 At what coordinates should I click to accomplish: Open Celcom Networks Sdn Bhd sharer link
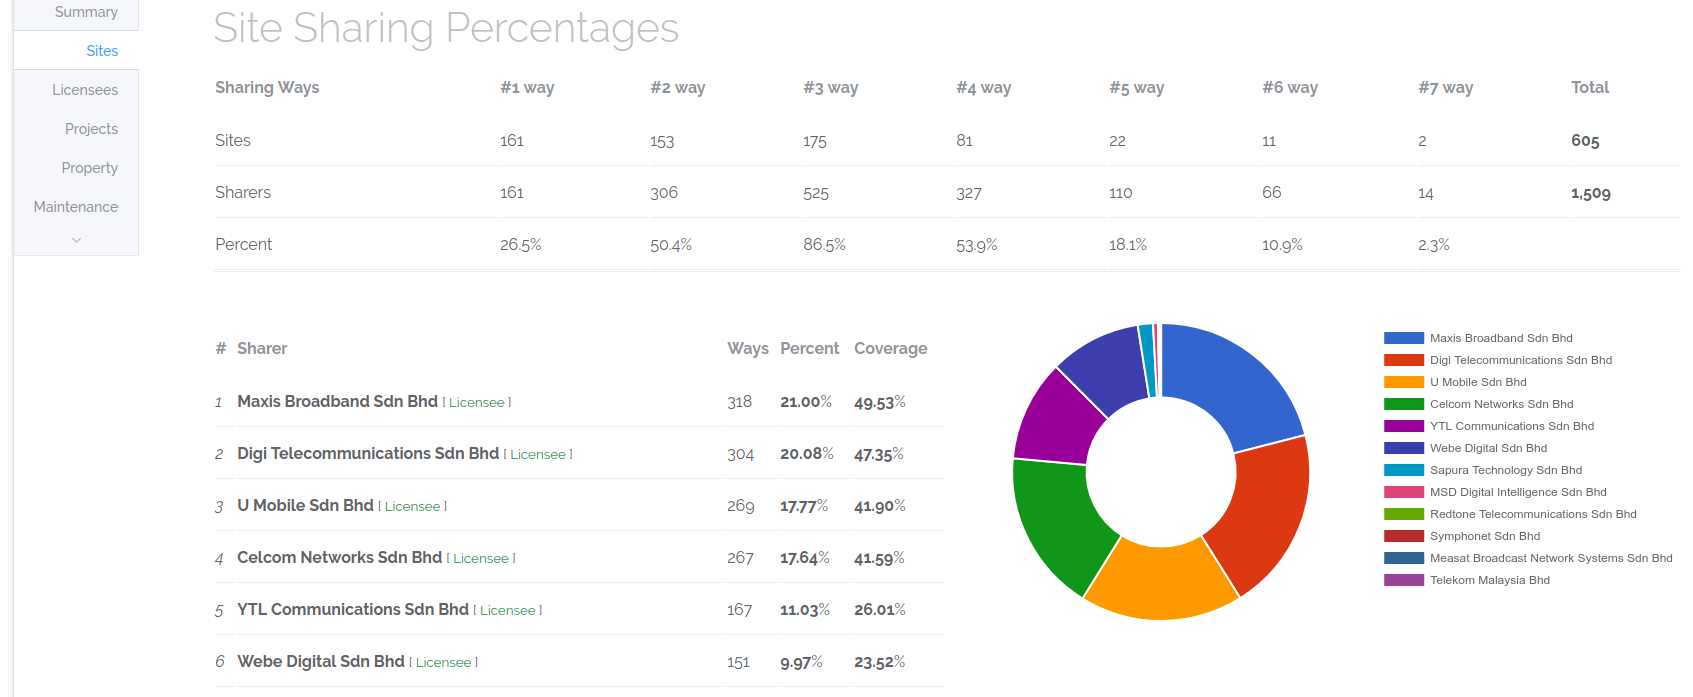pos(339,557)
